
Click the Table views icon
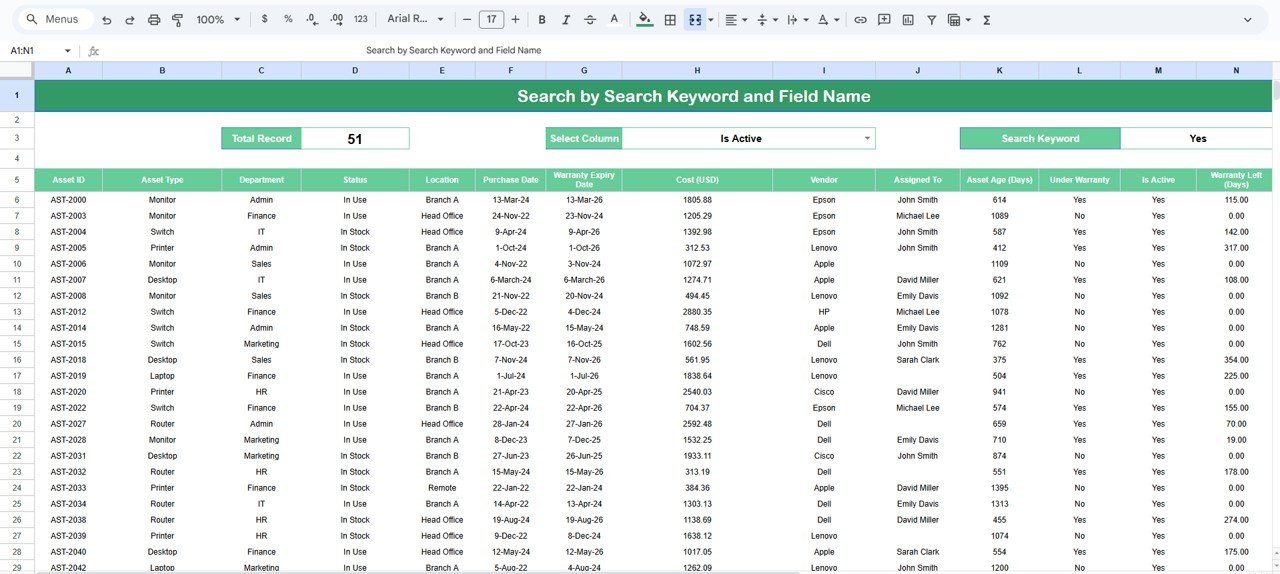(953, 20)
